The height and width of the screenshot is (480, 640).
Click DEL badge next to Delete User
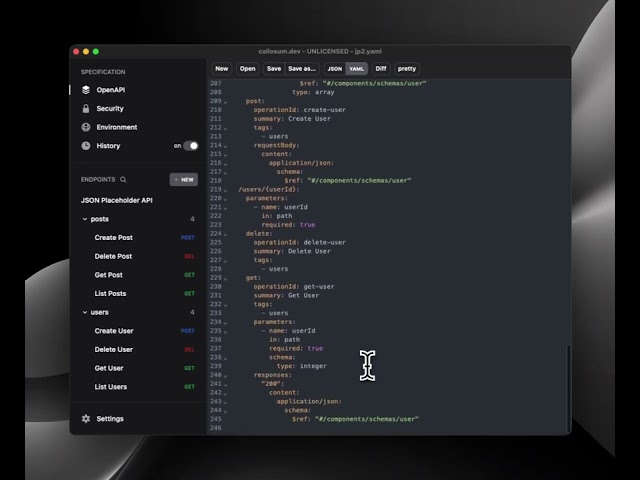click(189, 350)
